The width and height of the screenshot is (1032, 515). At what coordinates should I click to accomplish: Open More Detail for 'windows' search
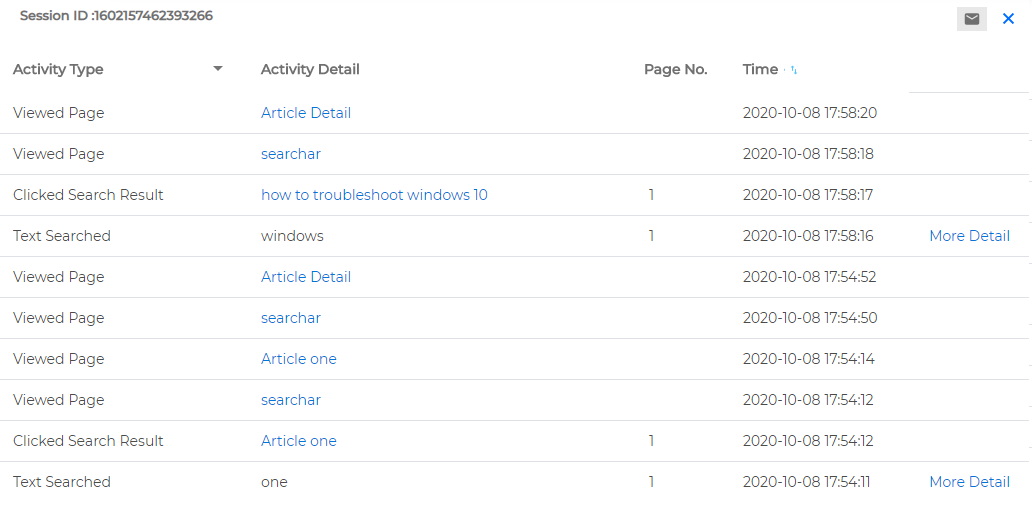coord(969,236)
